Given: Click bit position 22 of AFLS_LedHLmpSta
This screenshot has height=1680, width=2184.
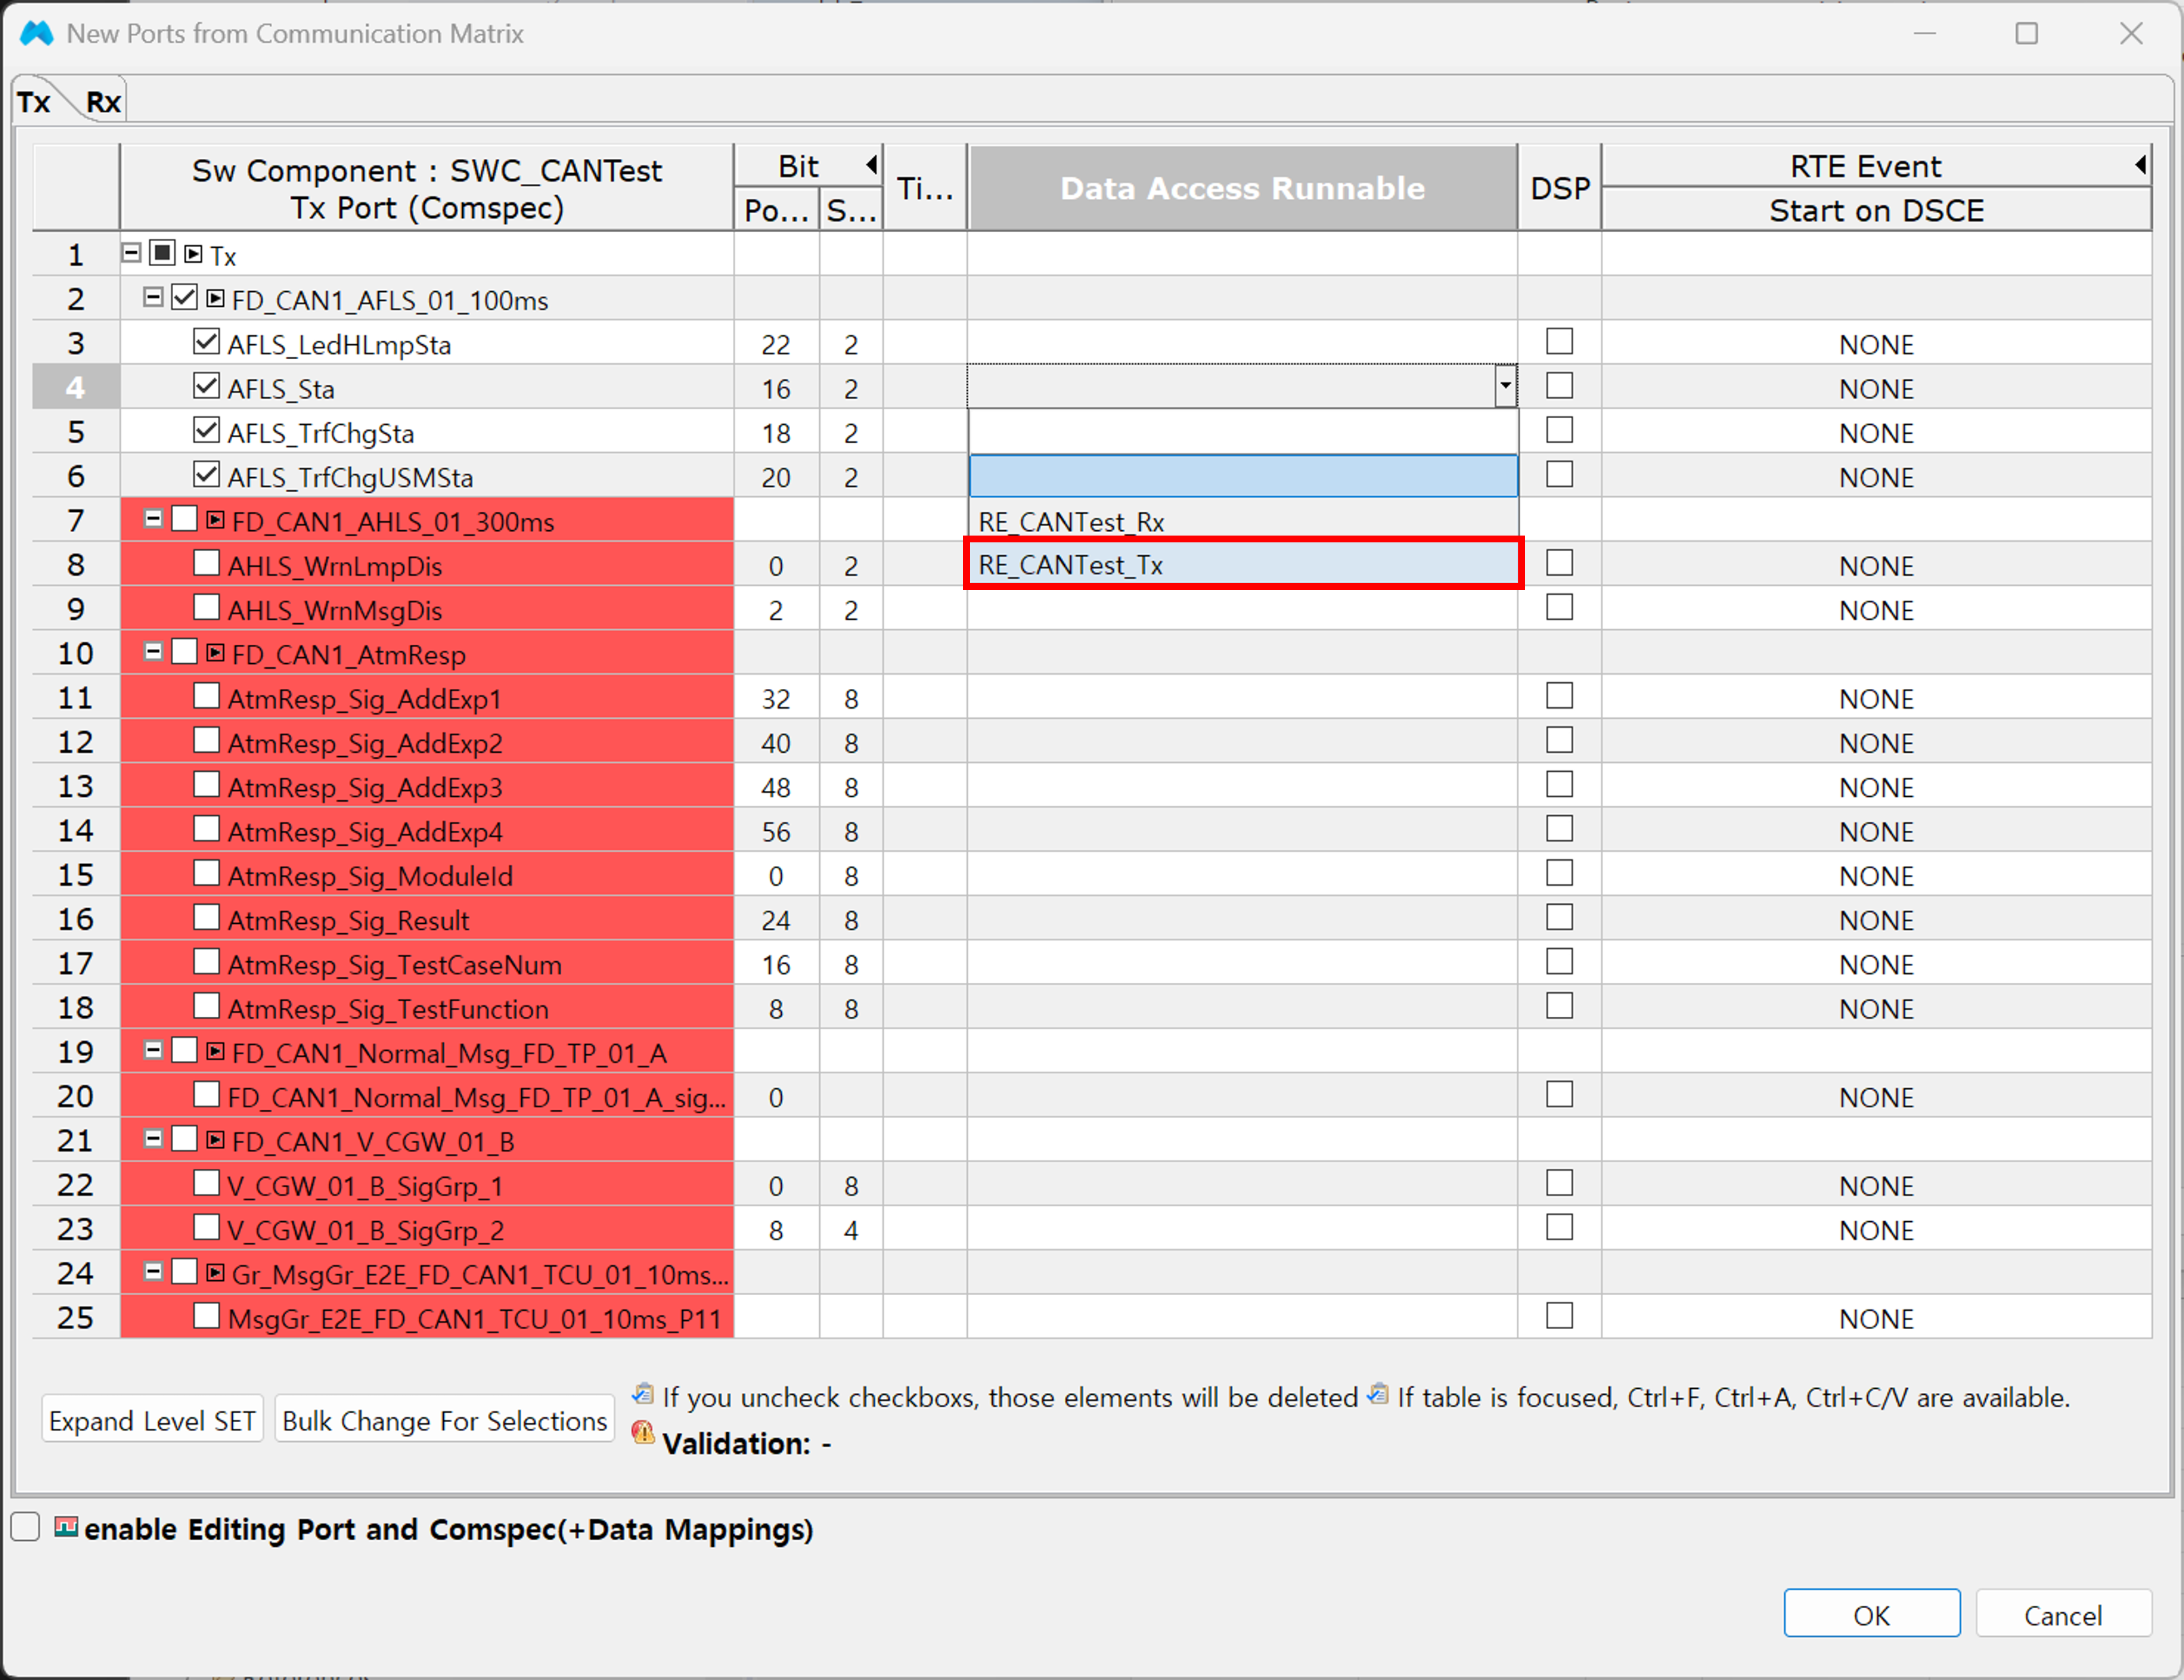Looking at the screenshot, I should (x=776, y=344).
